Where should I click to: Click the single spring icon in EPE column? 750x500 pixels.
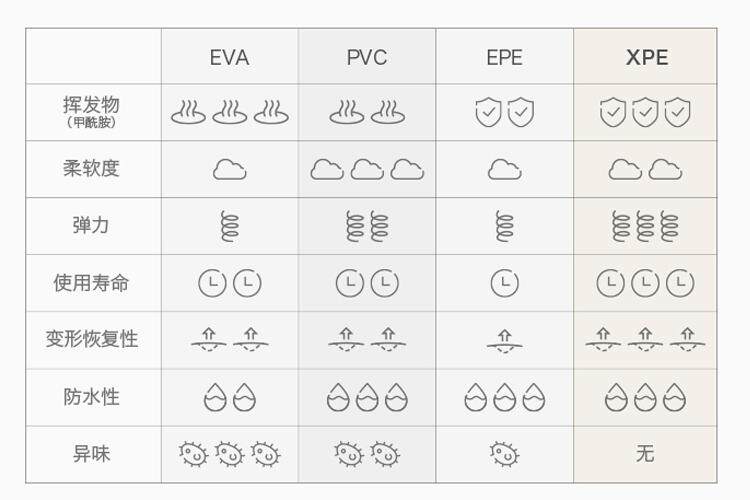[504, 226]
